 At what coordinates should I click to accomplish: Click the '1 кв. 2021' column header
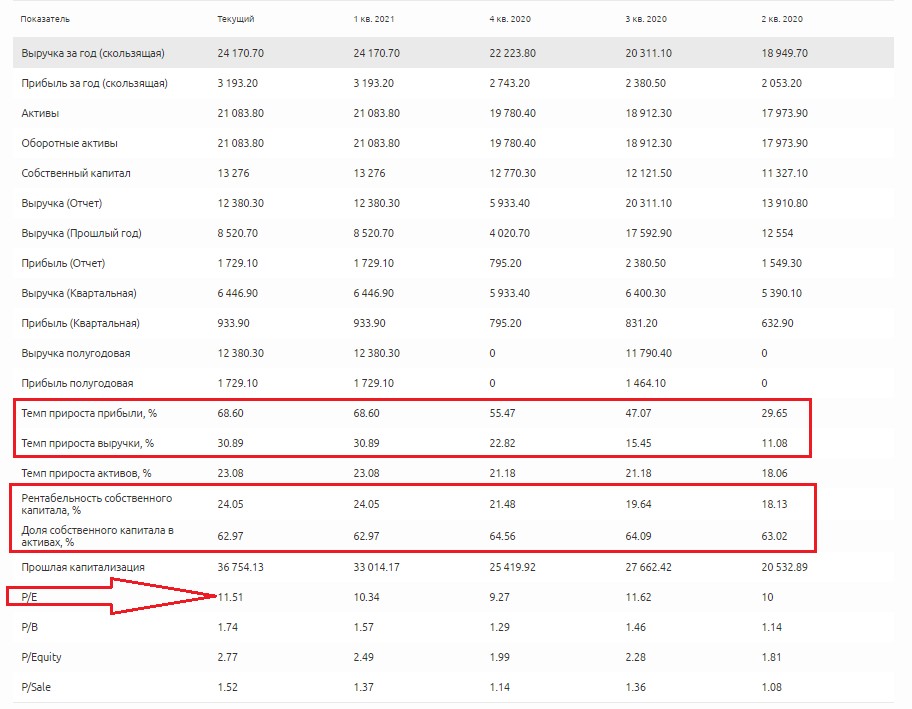[x=374, y=19]
